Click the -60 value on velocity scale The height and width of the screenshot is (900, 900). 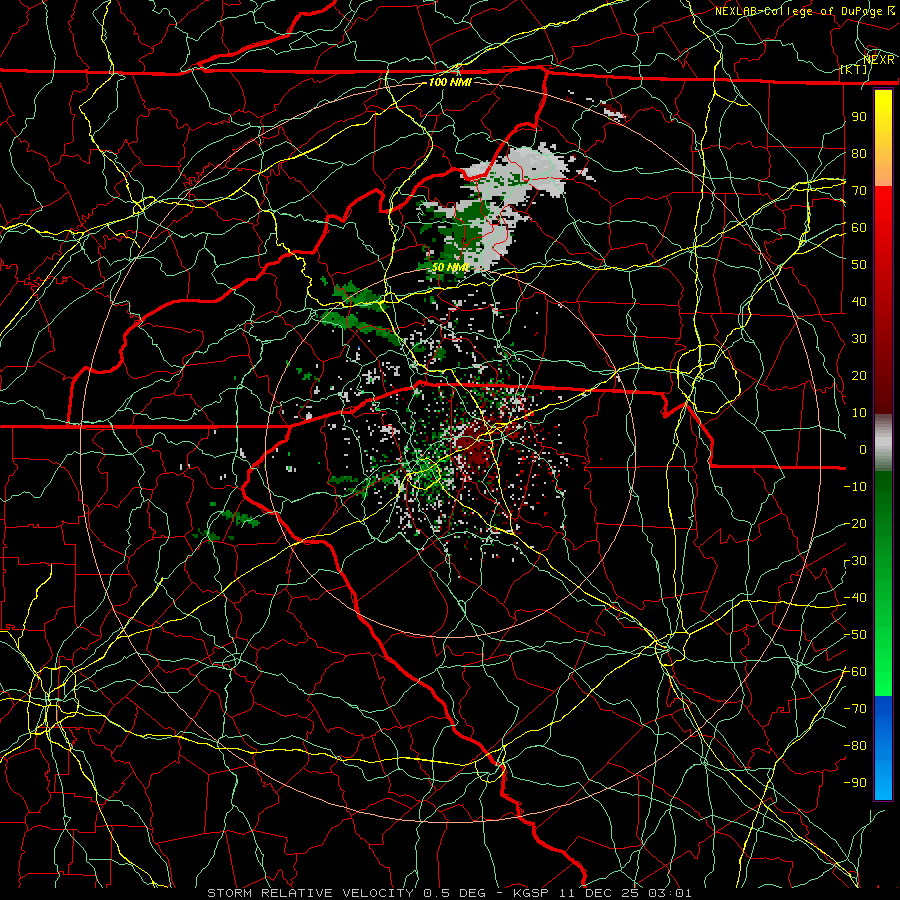855,672
